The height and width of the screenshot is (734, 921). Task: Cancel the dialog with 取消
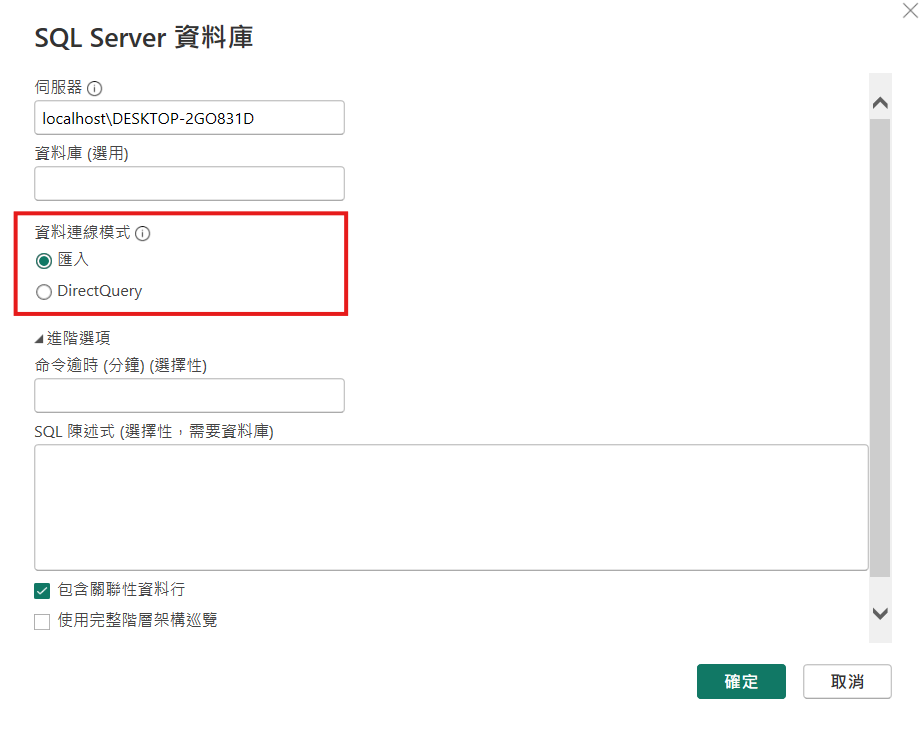click(847, 681)
